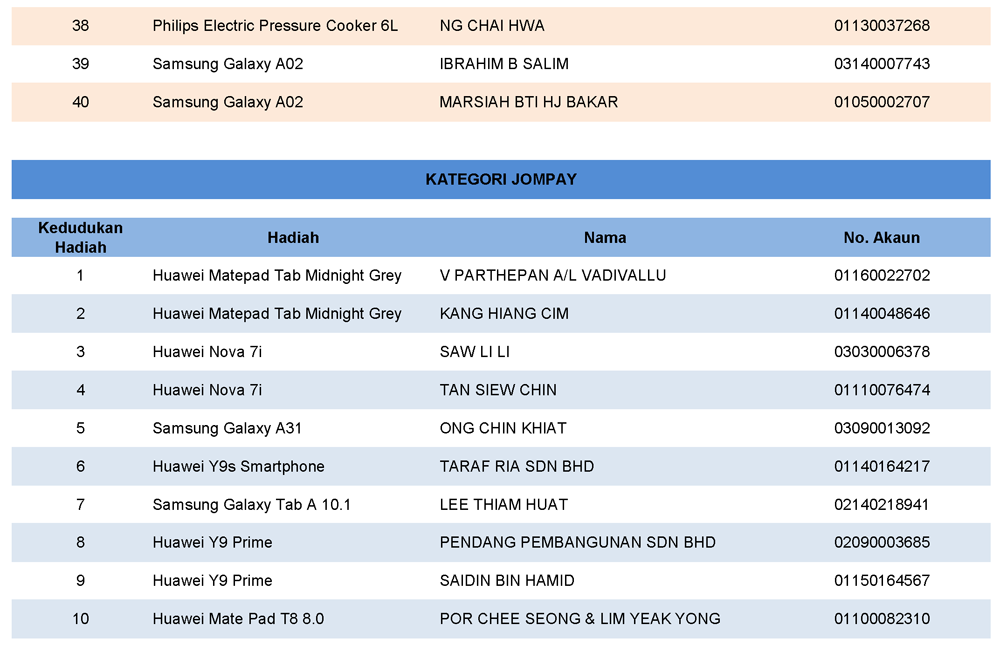Click Philips Electric Pressure Cooker 6L
This screenshot has height=650, width=1000.
(275, 26)
